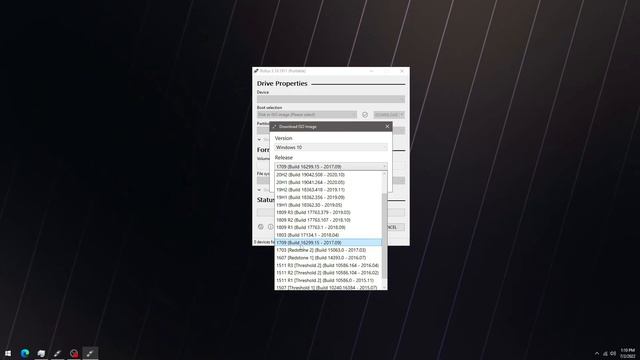Open the Rufus language globe icon
The width and height of the screenshot is (640, 360).
pos(261,227)
